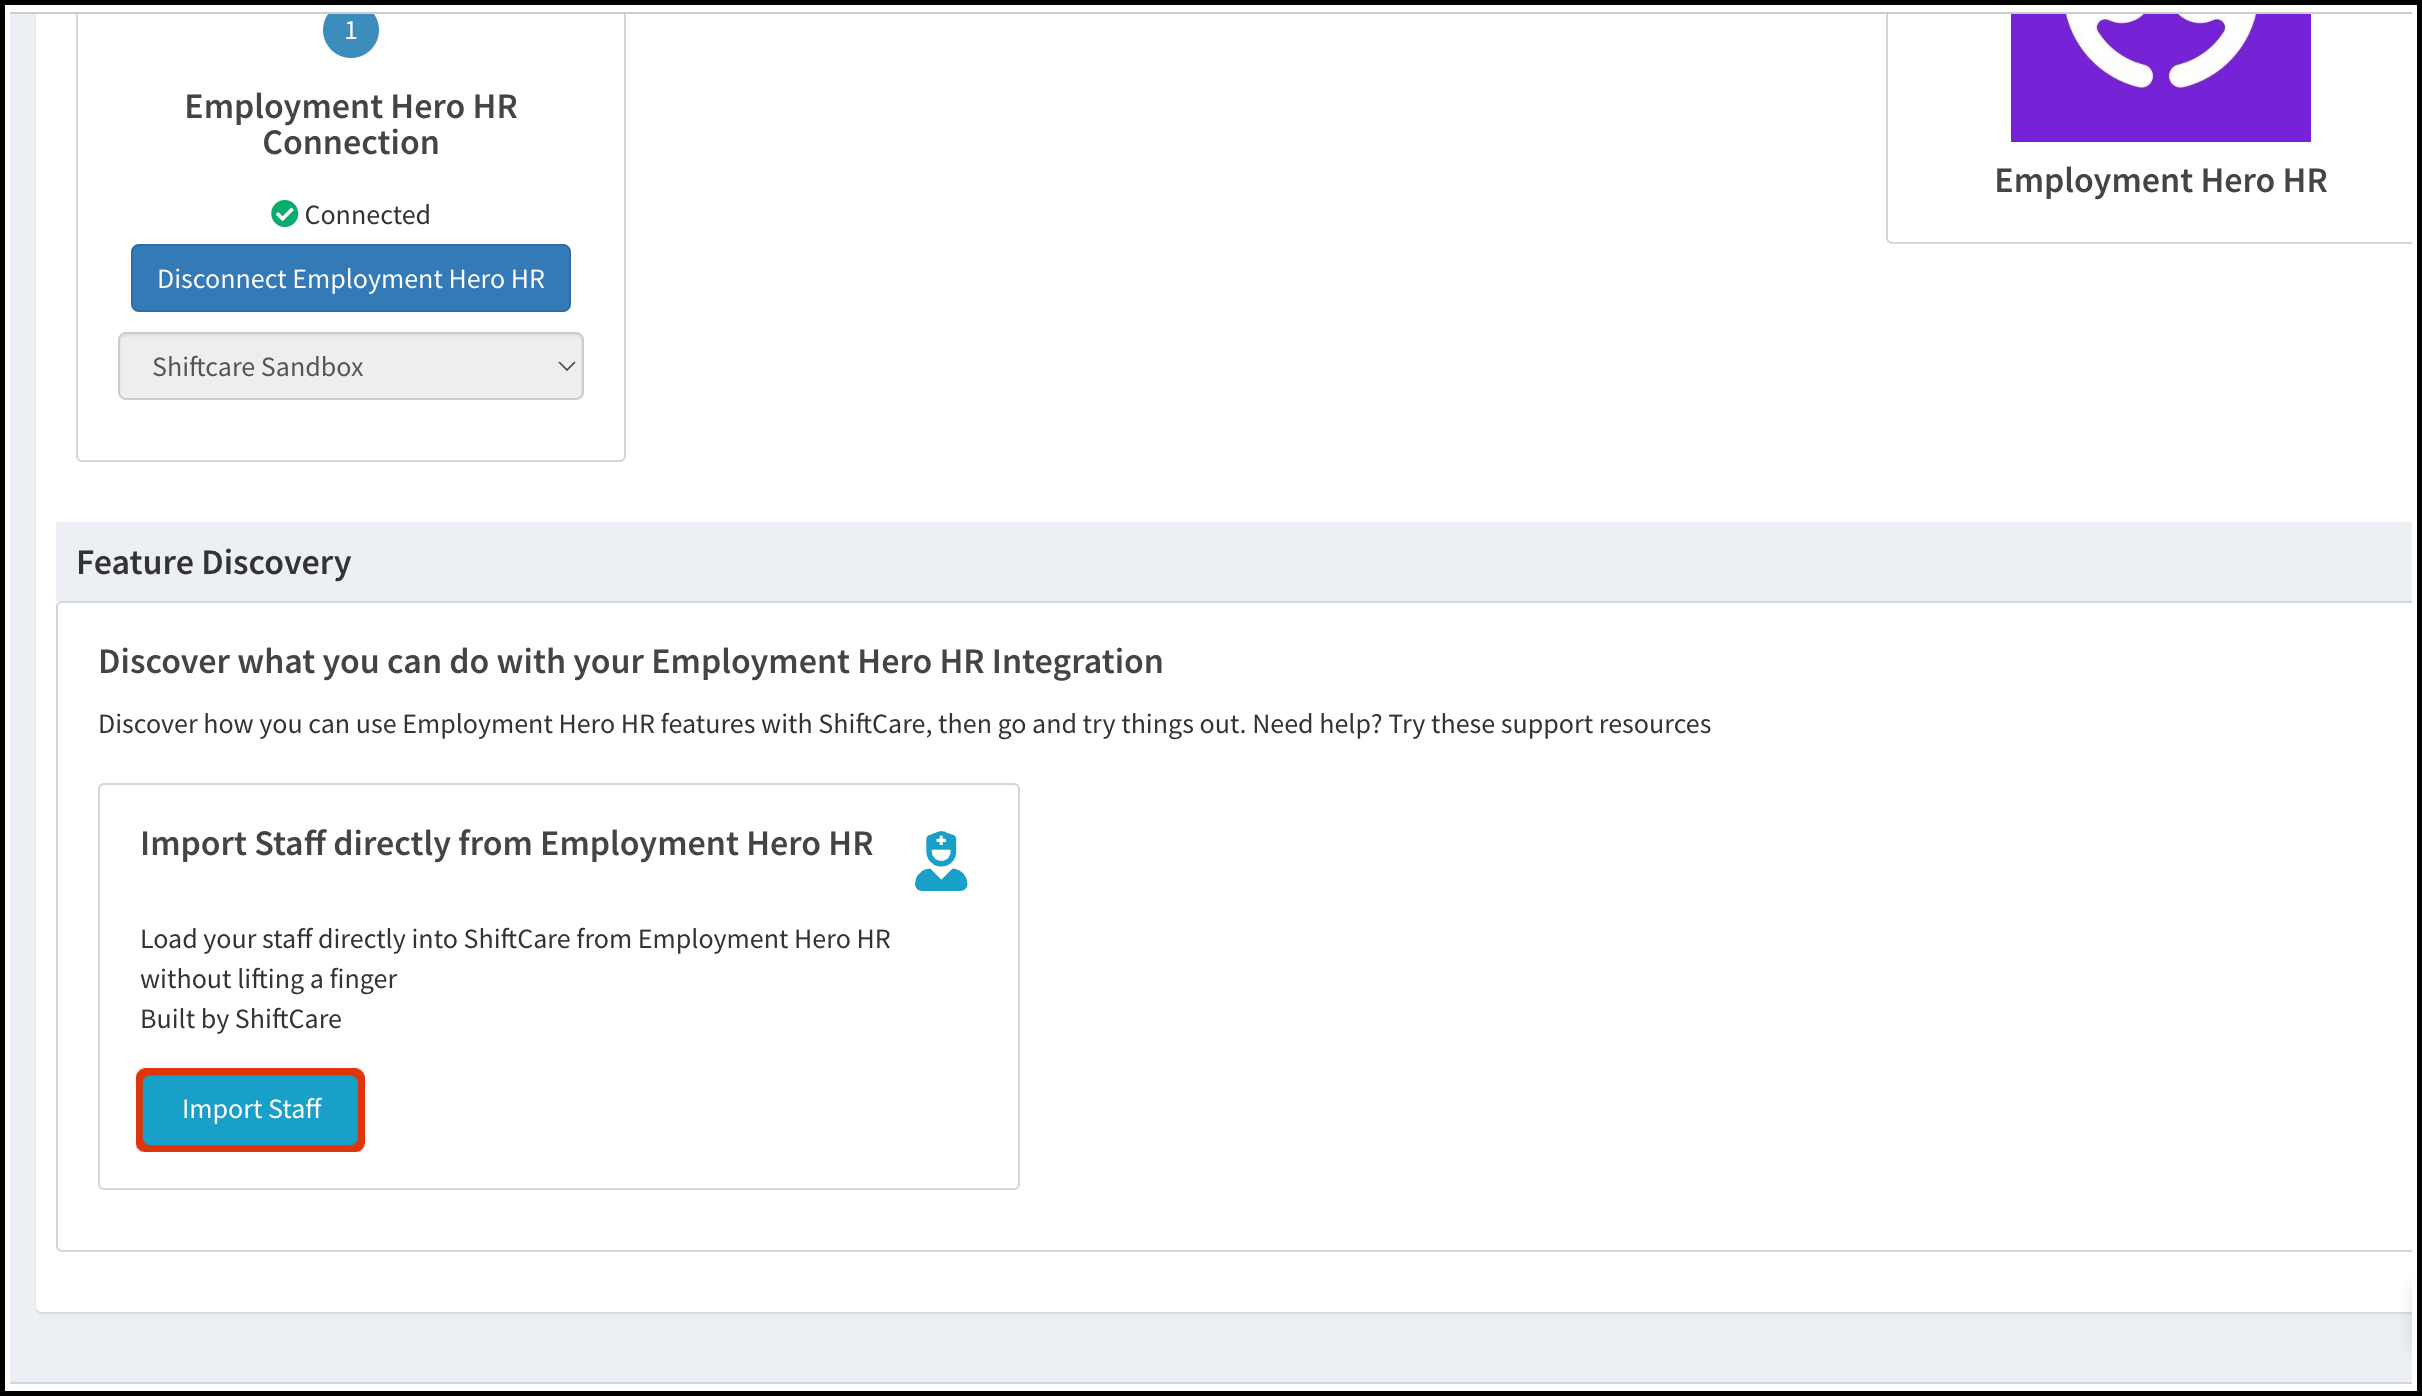This screenshot has width=2422, height=1396.
Task: Open the Try these support resources text
Action: pos(1549,724)
